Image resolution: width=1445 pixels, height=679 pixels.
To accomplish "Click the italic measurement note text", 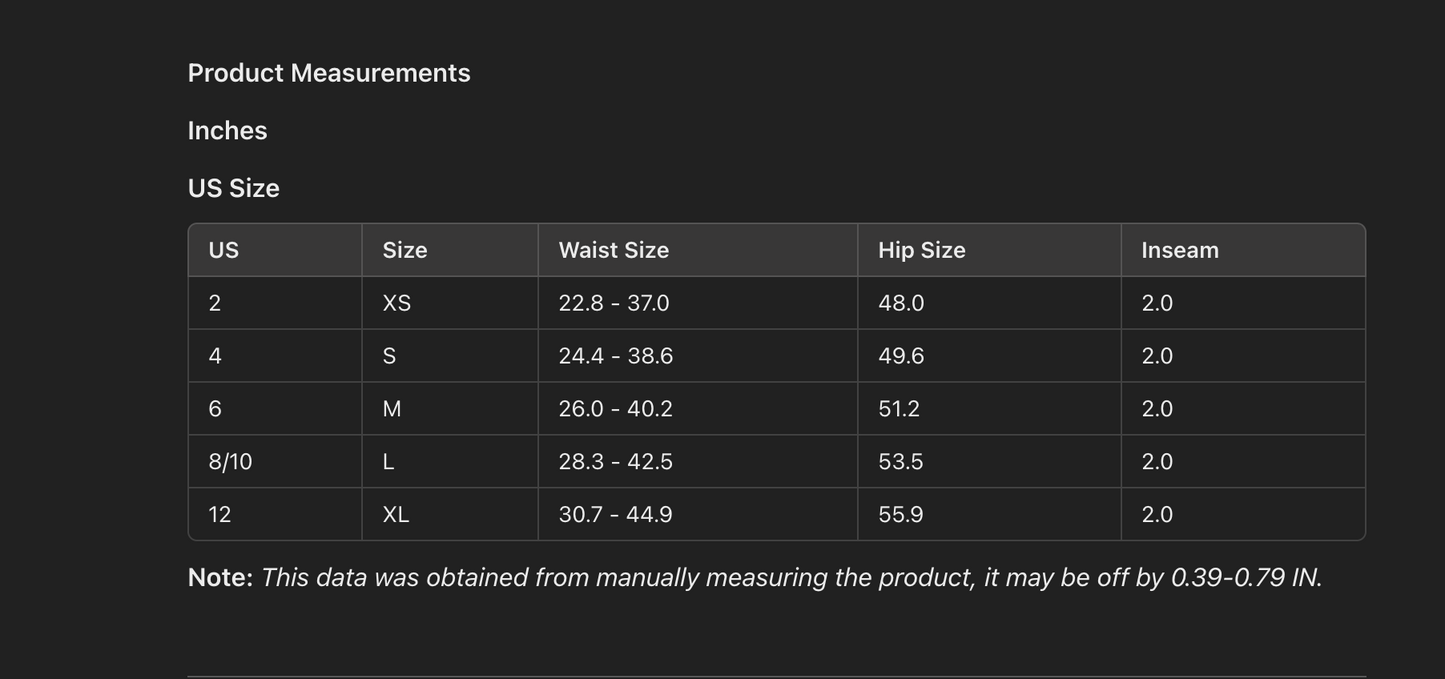I will coord(791,578).
